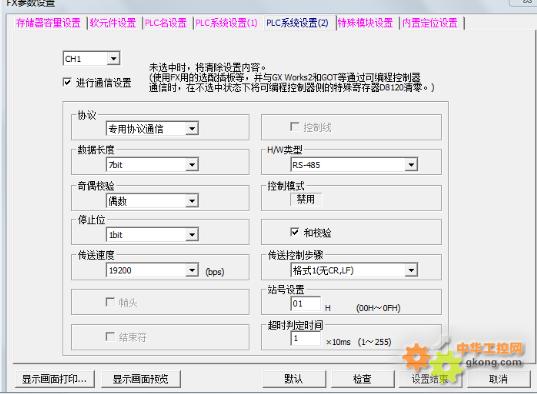Screen dimensions: 537x394
Task: Switch to the 存储器容量设置 tab
Action: tap(48, 23)
